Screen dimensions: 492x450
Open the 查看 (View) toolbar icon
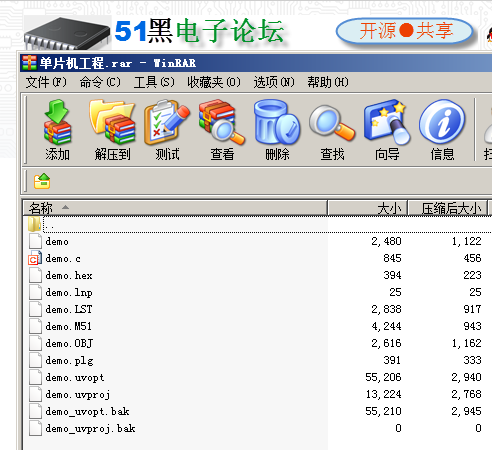coord(222,122)
